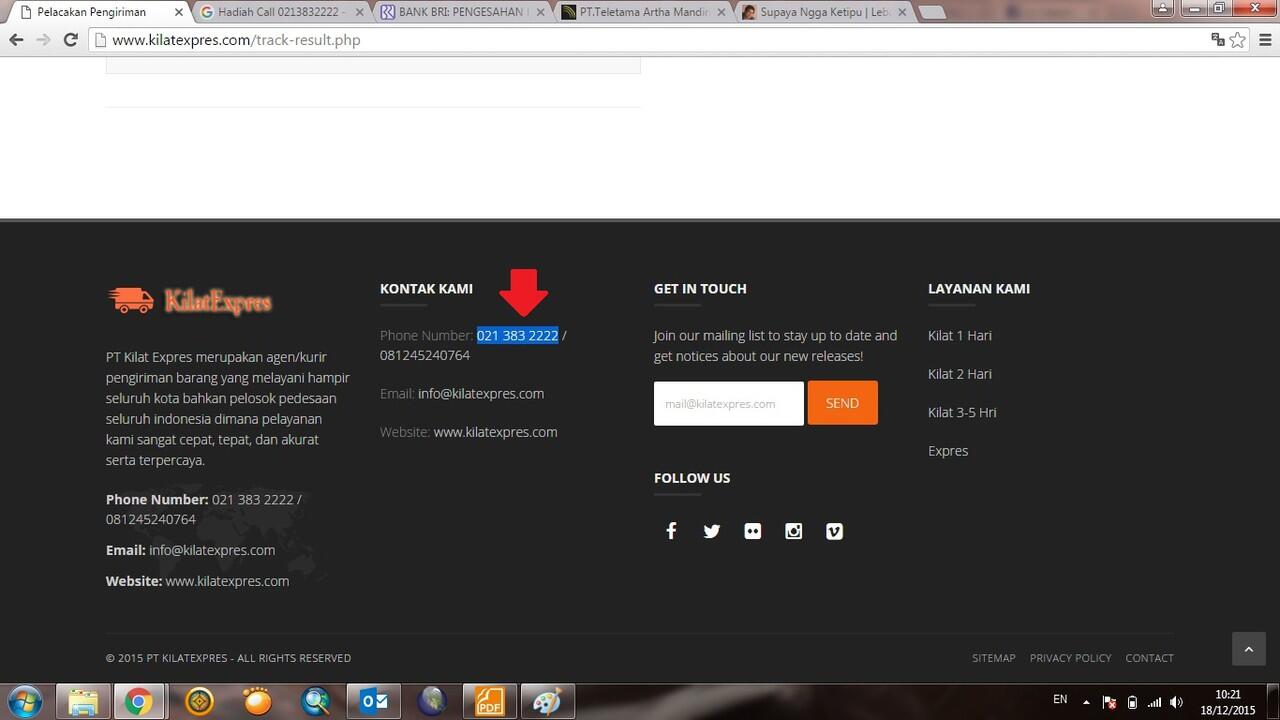Reload the page with refresh icon
This screenshot has width=1280, height=720.
(70, 40)
